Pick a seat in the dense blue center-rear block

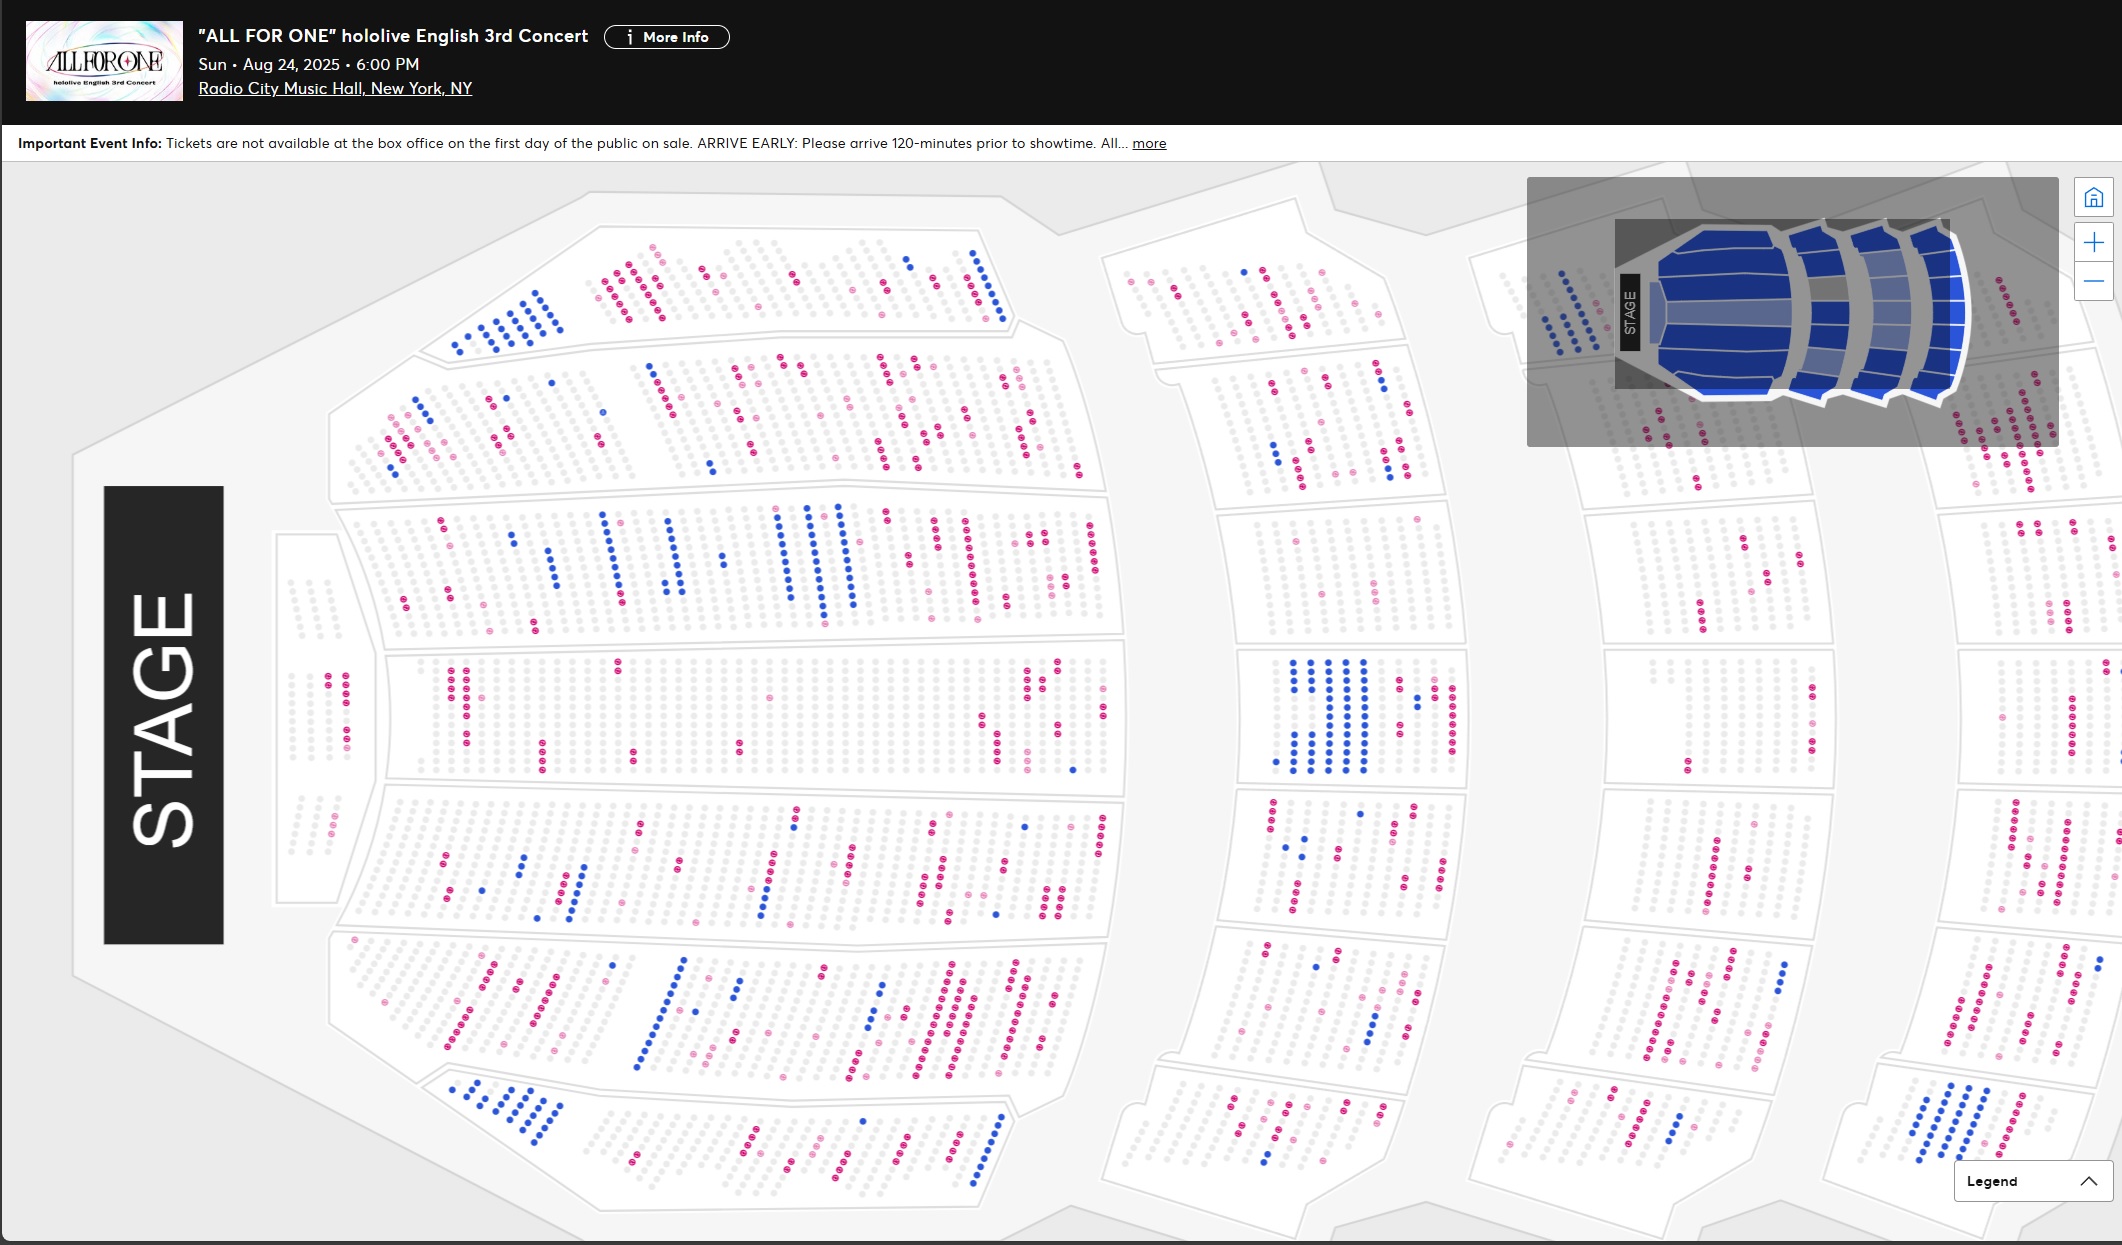click(1329, 716)
